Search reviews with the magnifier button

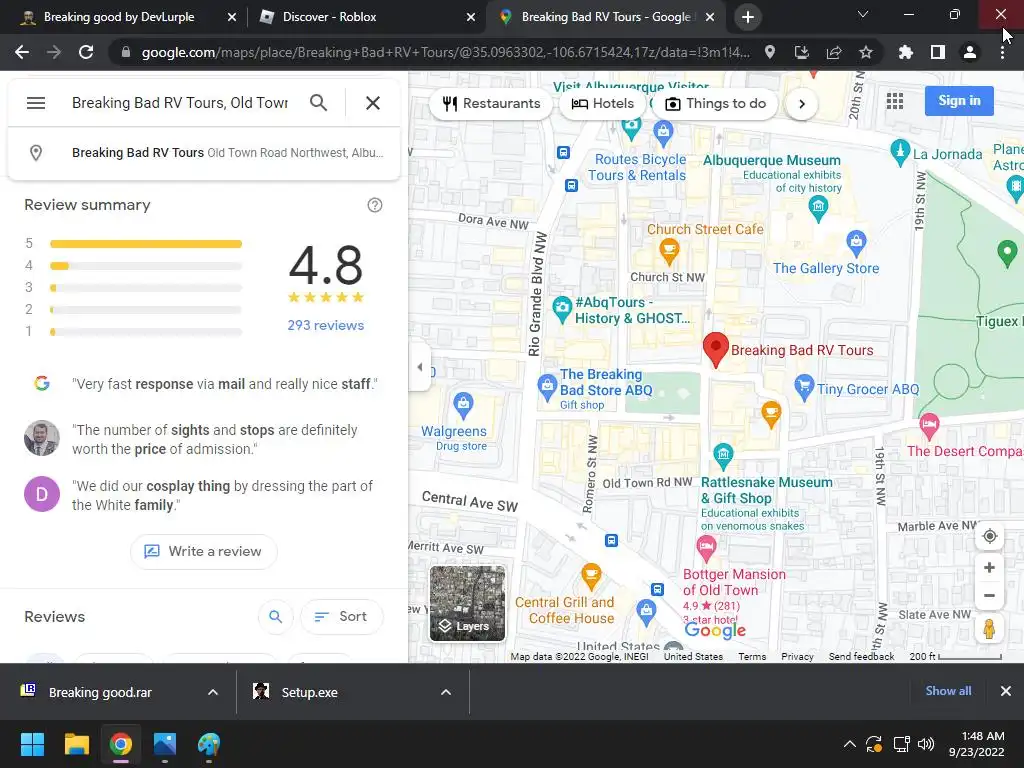(276, 616)
